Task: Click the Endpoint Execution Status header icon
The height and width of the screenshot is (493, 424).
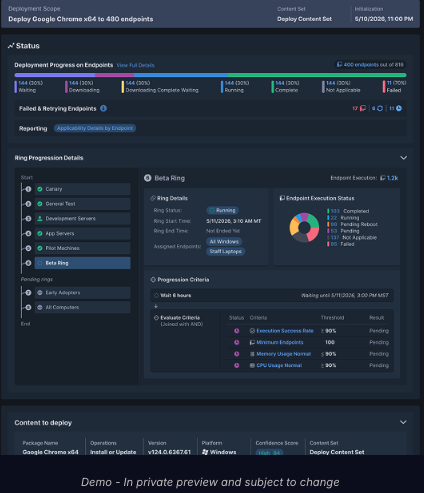Action: [282, 198]
